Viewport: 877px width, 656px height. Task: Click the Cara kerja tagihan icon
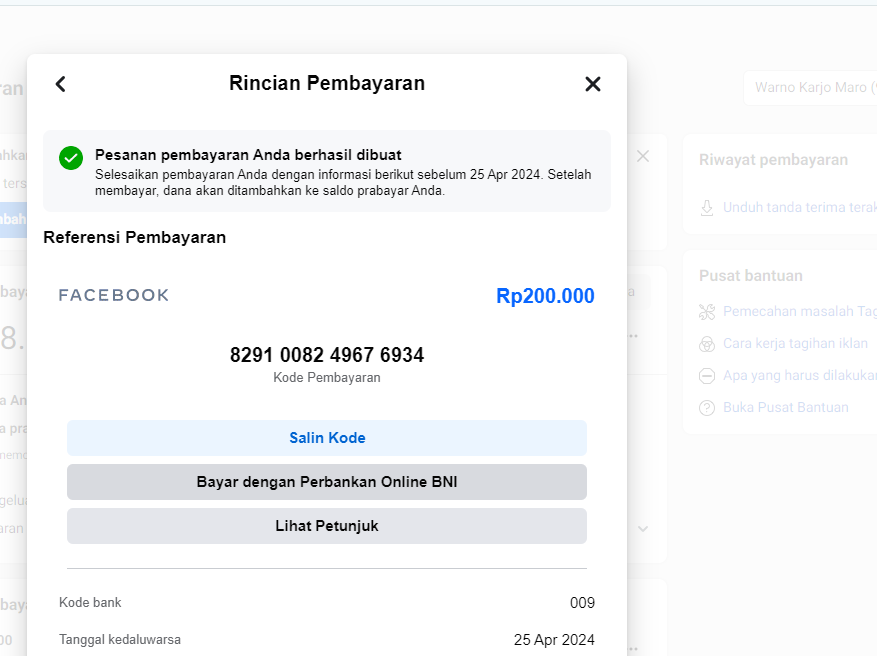point(707,344)
